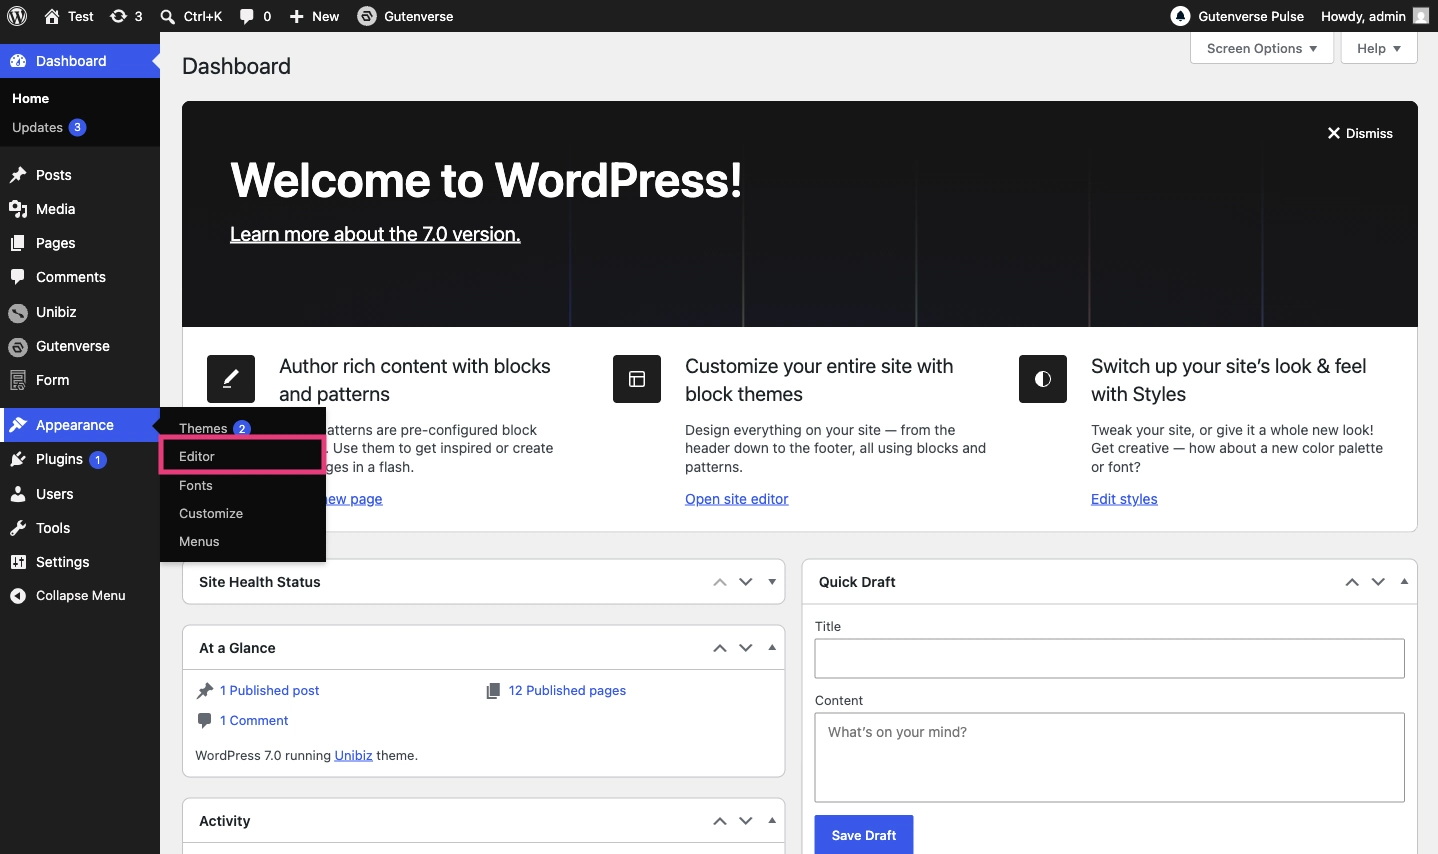The height and width of the screenshot is (854, 1438).
Task: Open the Settings menu
Action: point(80,562)
